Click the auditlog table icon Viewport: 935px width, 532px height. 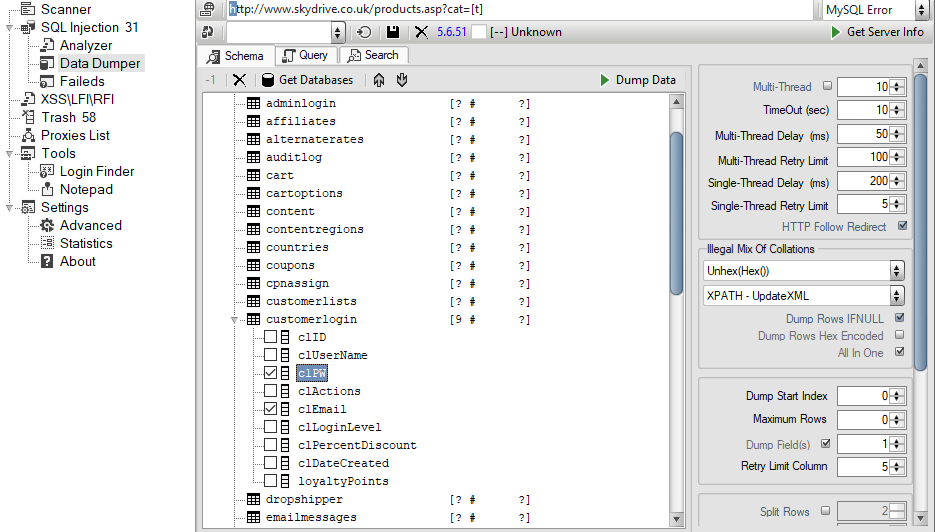(253, 157)
